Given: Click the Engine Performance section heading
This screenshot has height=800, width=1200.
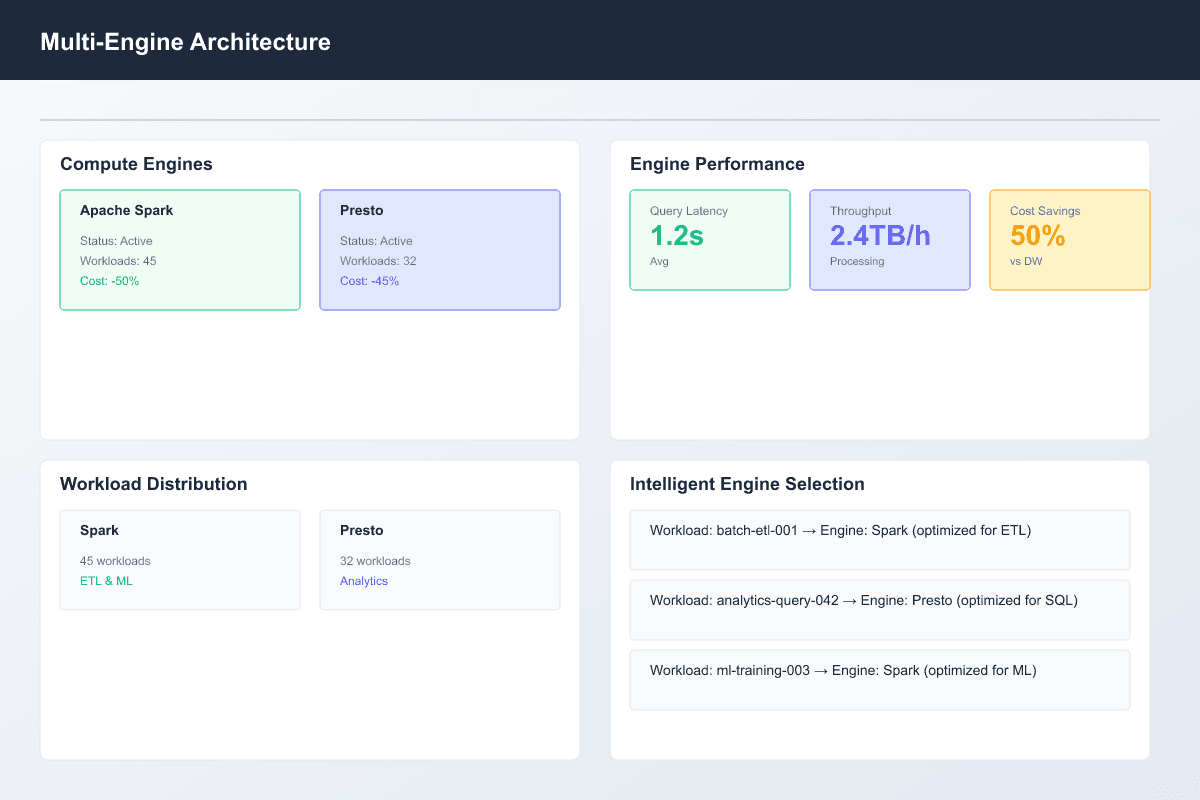Looking at the screenshot, I should pyautogui.click(x=717, y=164).
